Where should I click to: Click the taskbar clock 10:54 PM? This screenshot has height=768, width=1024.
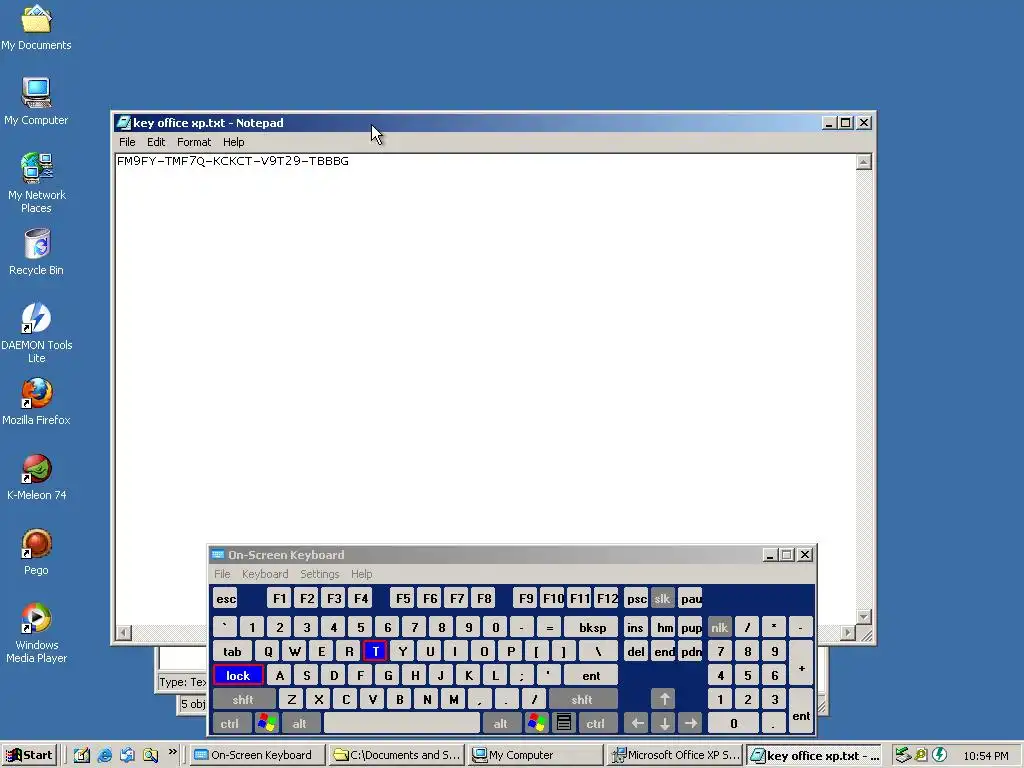point(985,756)
